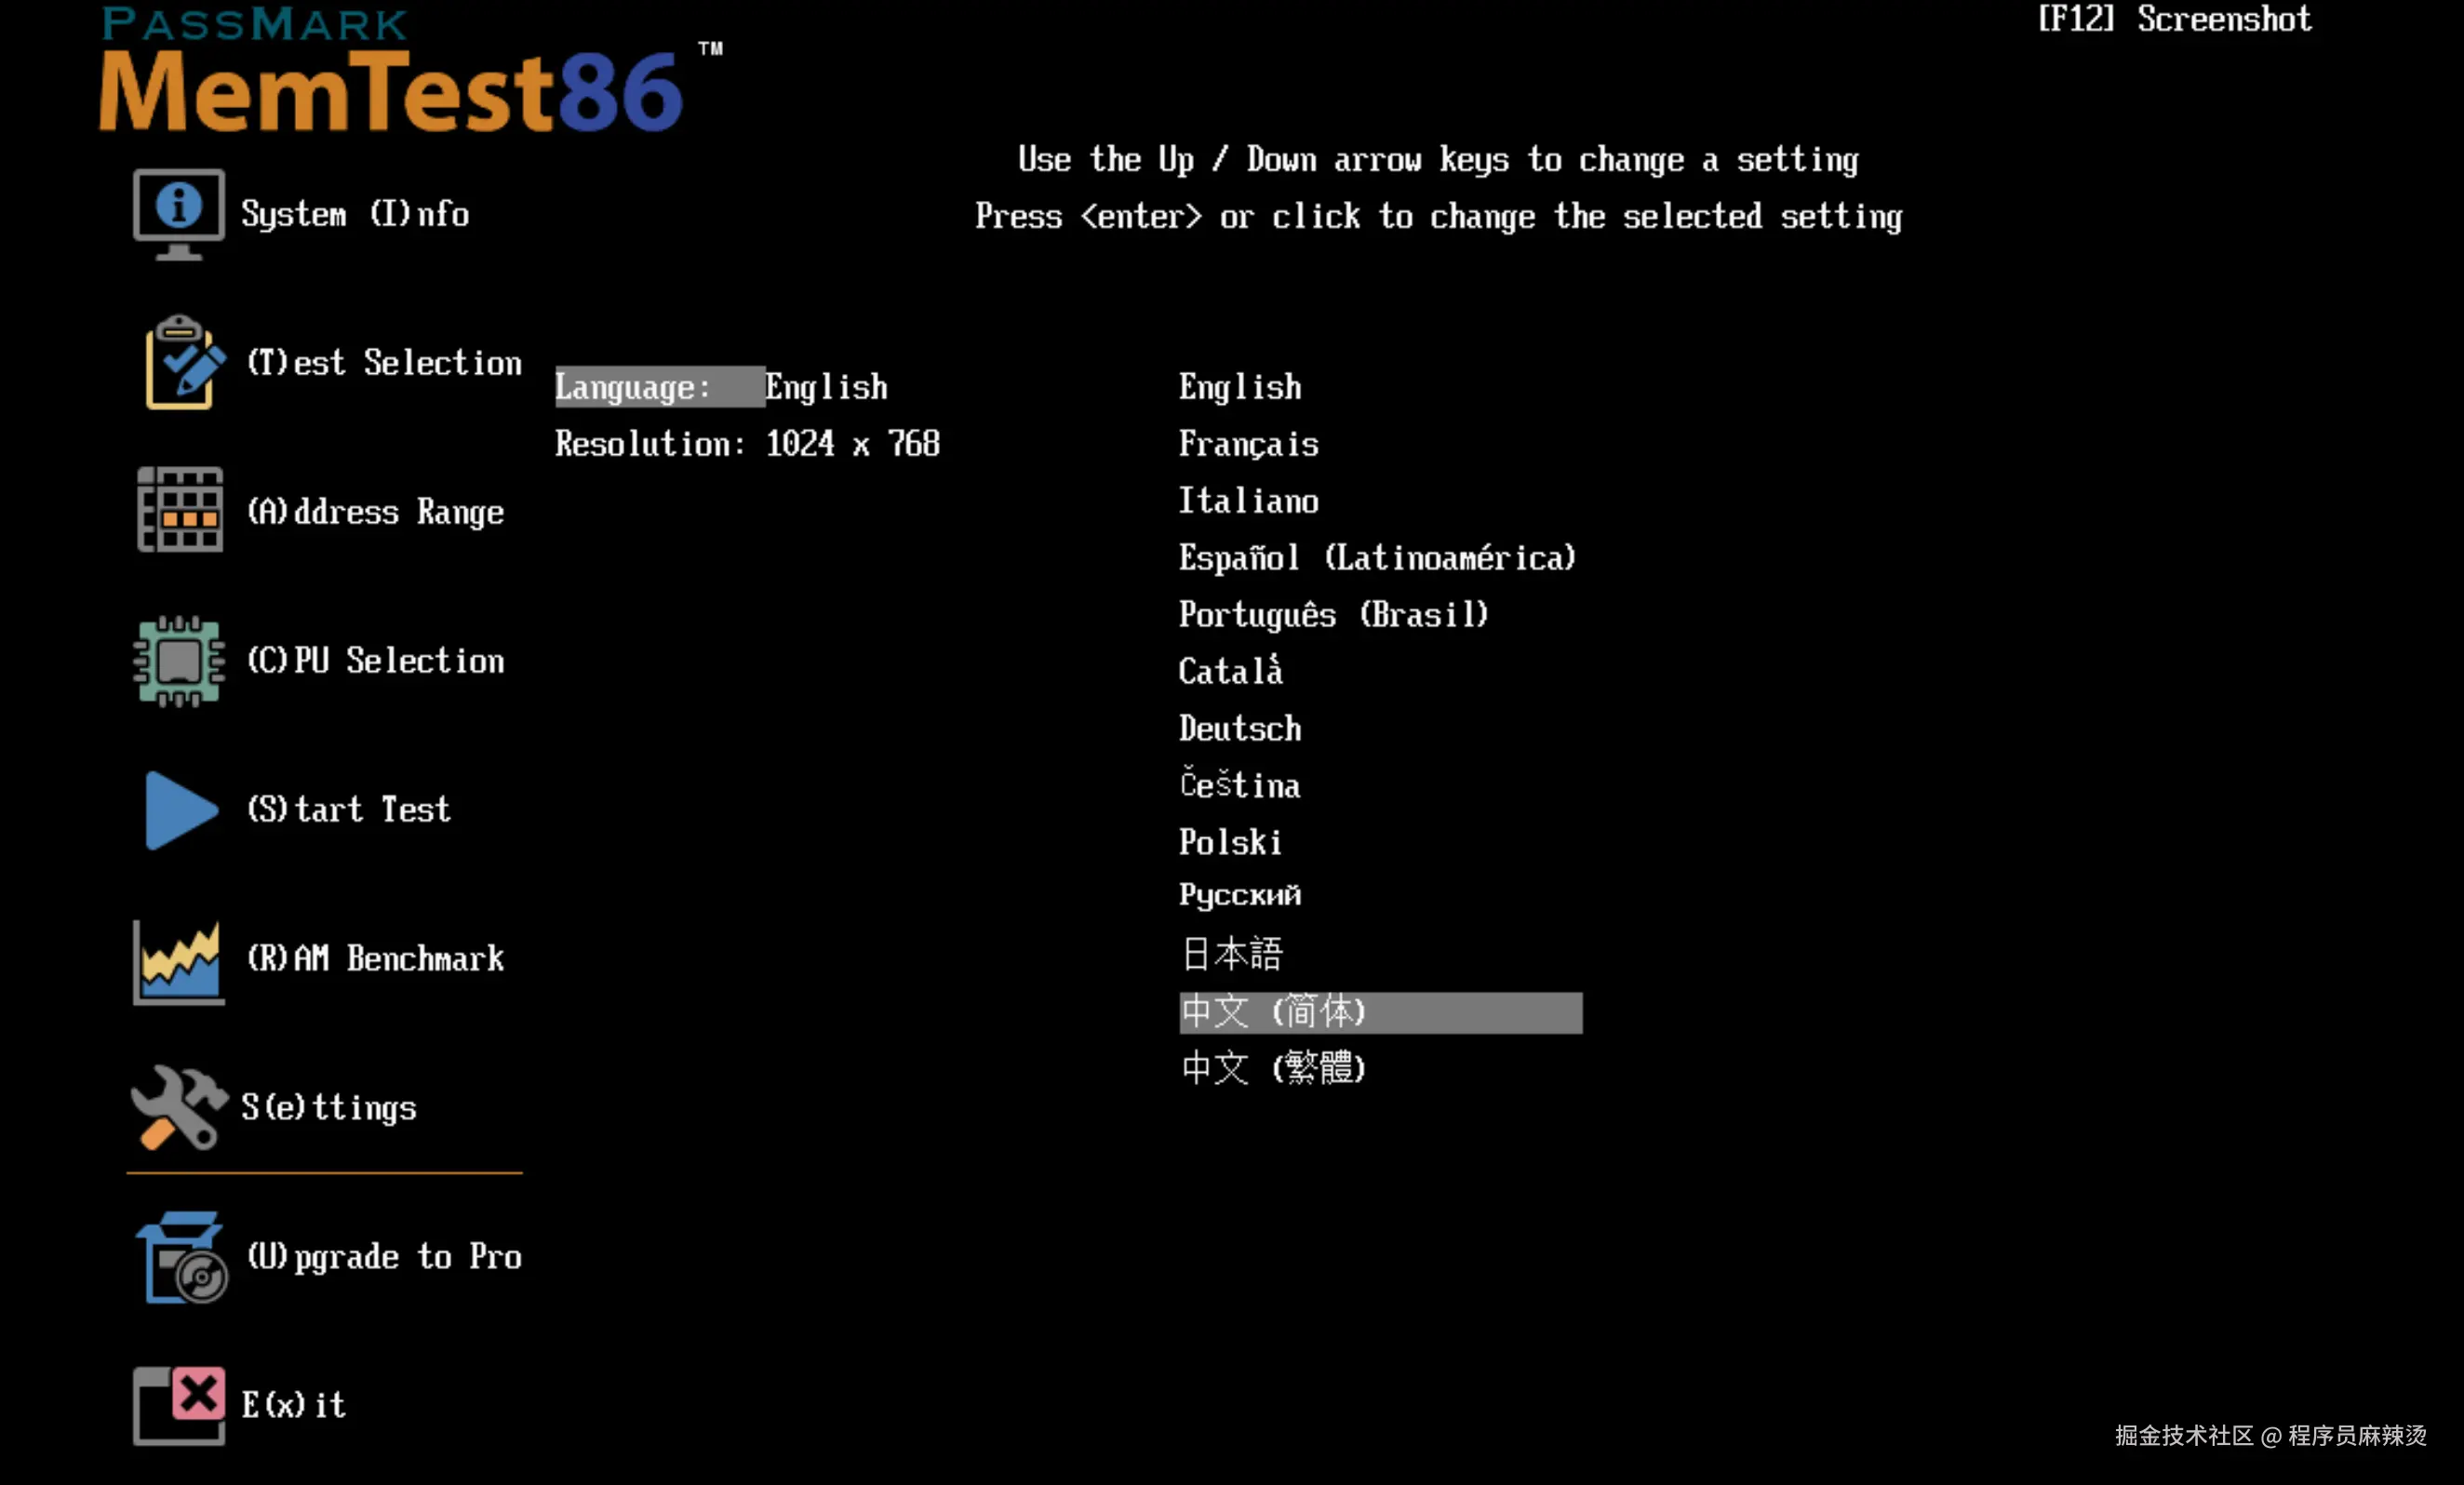Open Test Selection clipboard icon
This screenshot has height=1485, width=2464.
(x=181, y=363)
